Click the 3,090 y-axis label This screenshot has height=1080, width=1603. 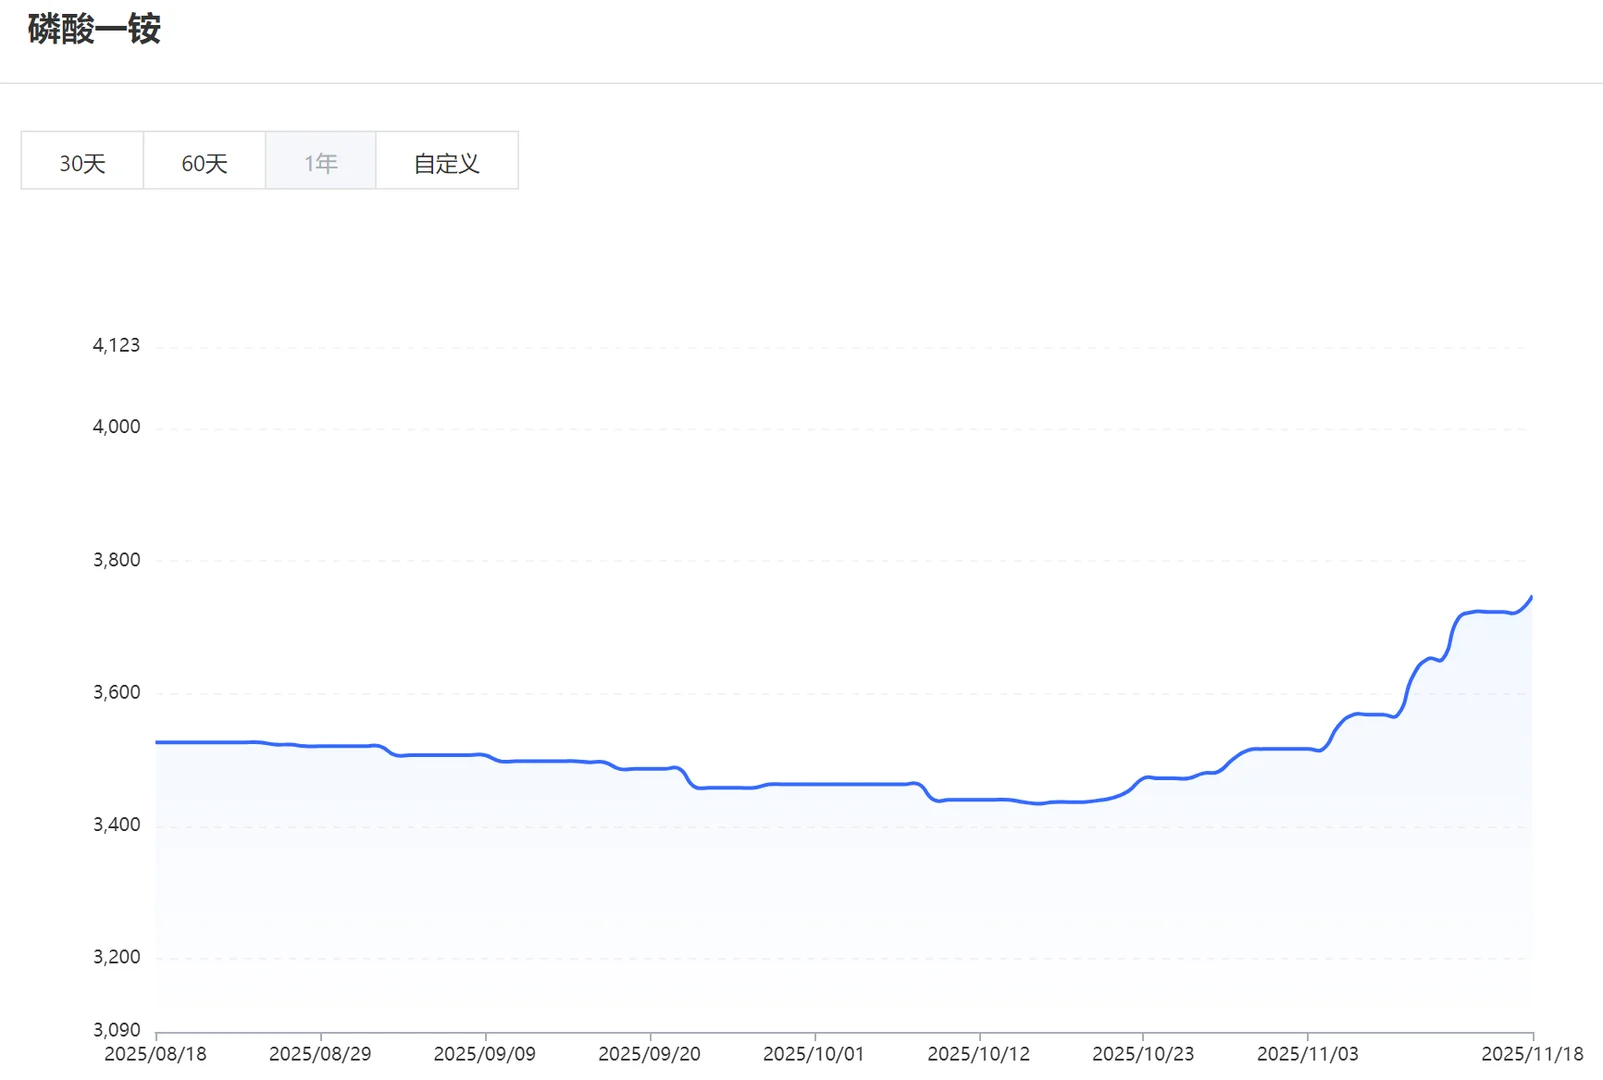116,1030
